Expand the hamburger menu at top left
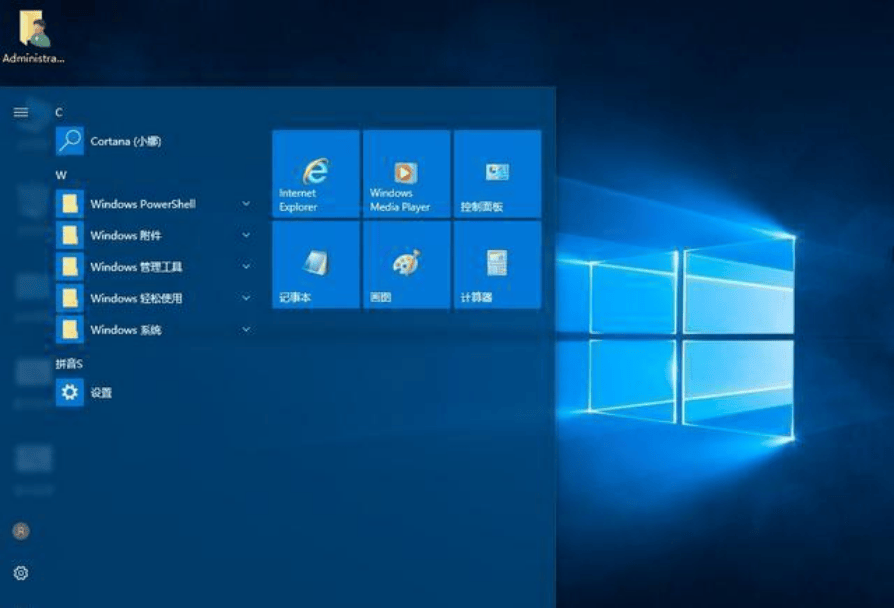This screenshot has height=608, width=895. coord(20,112)
